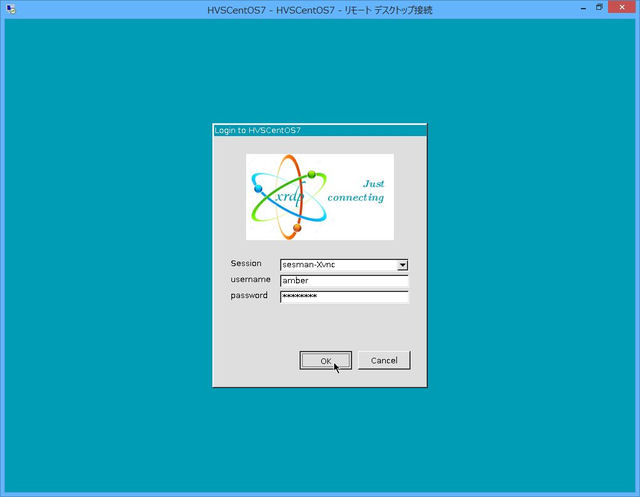Click the orange sphere on xrdp logo
This screenshot has width=640, height=497.
tap(297, 229)
